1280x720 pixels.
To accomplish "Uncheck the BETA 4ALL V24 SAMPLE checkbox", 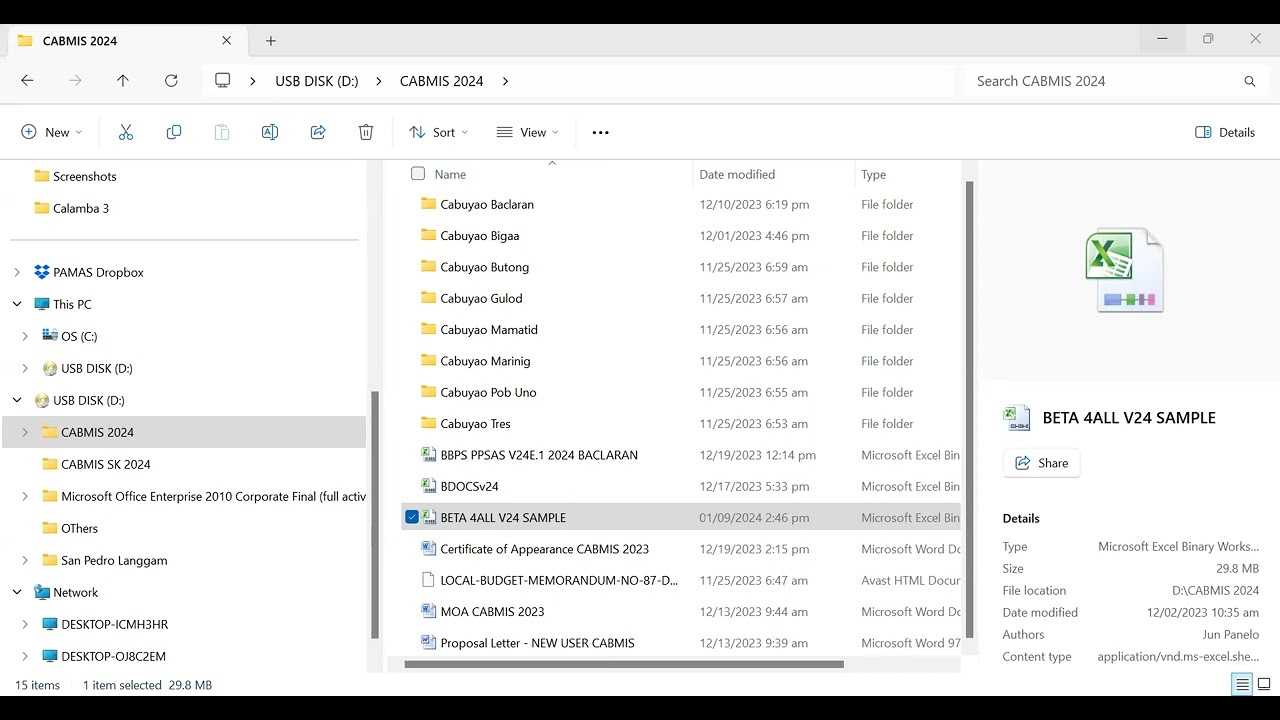I will [412, 517].
